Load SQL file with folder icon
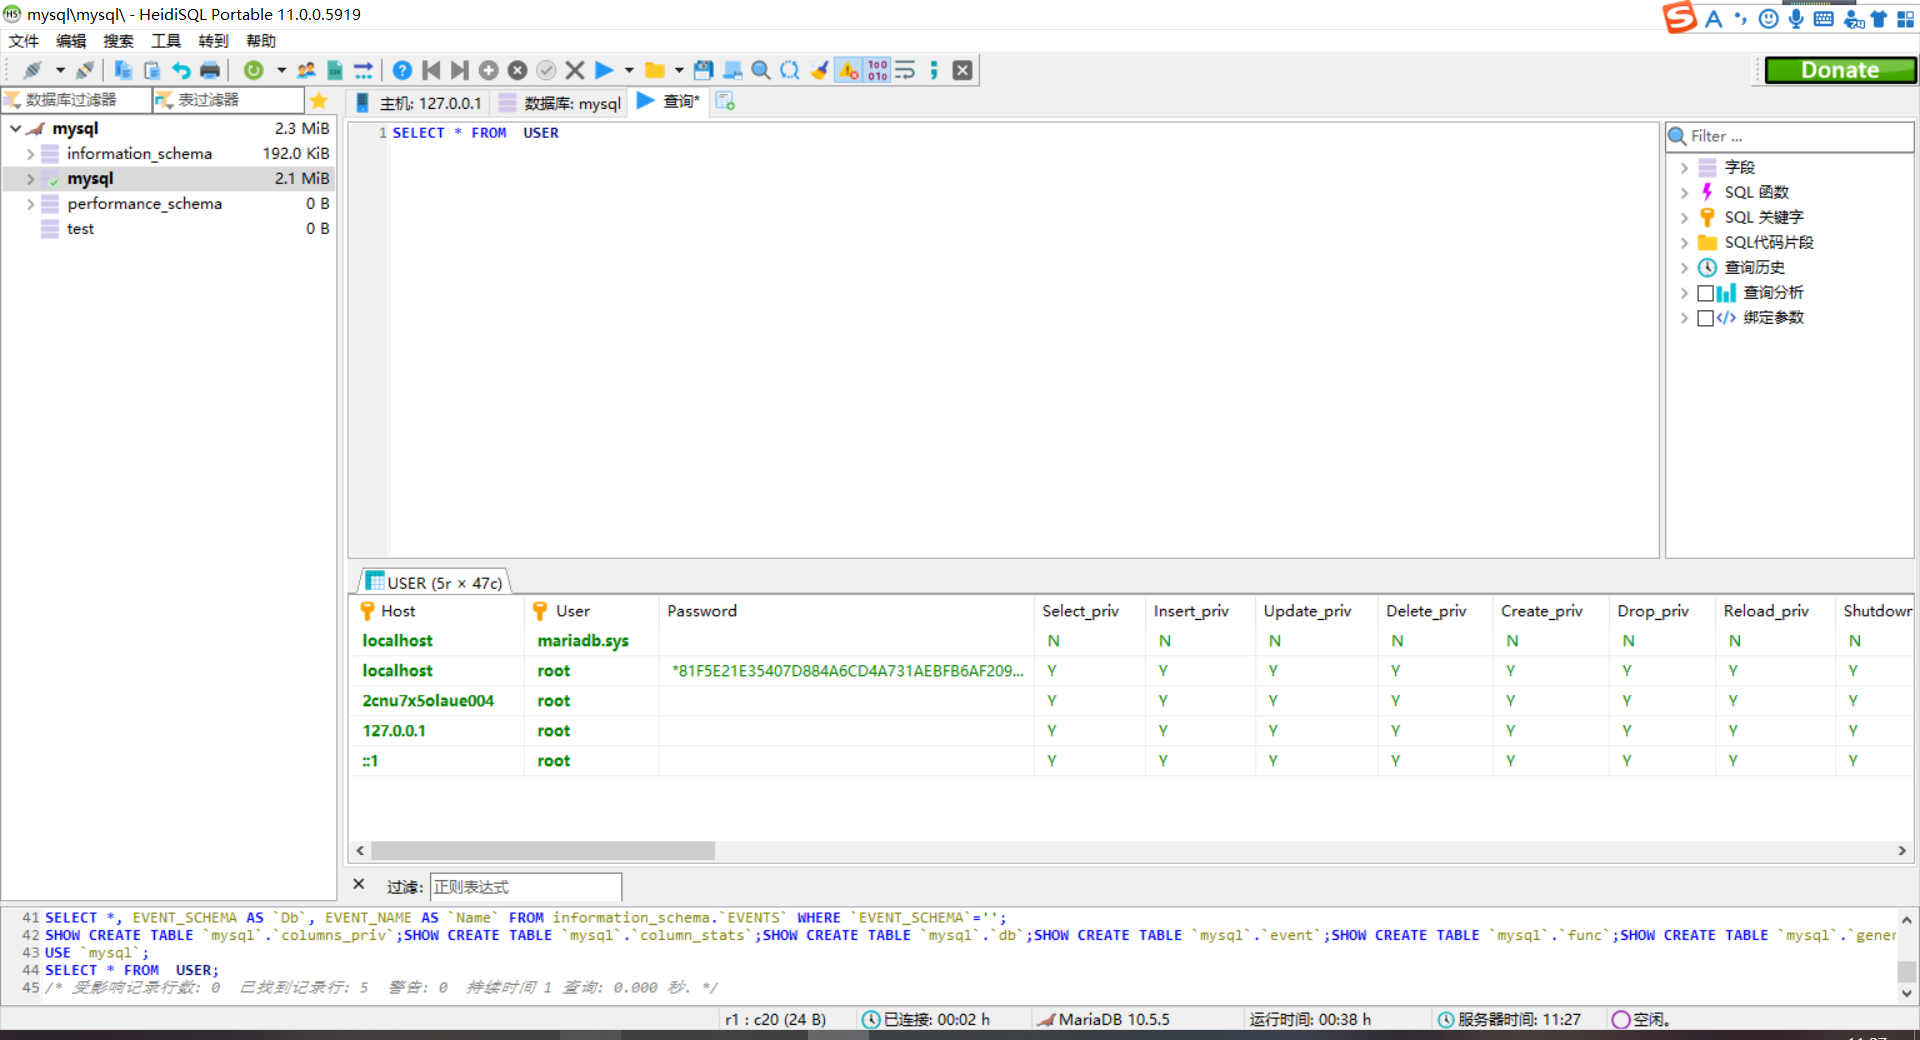 tap(655, 70)
